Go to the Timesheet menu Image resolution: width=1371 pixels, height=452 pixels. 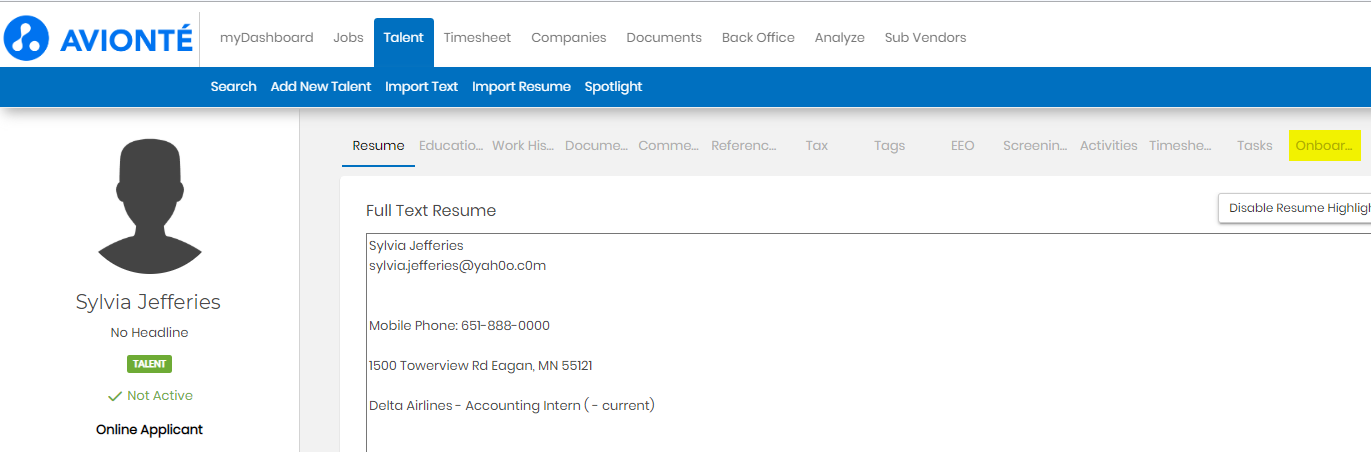[x=477, y=38]
